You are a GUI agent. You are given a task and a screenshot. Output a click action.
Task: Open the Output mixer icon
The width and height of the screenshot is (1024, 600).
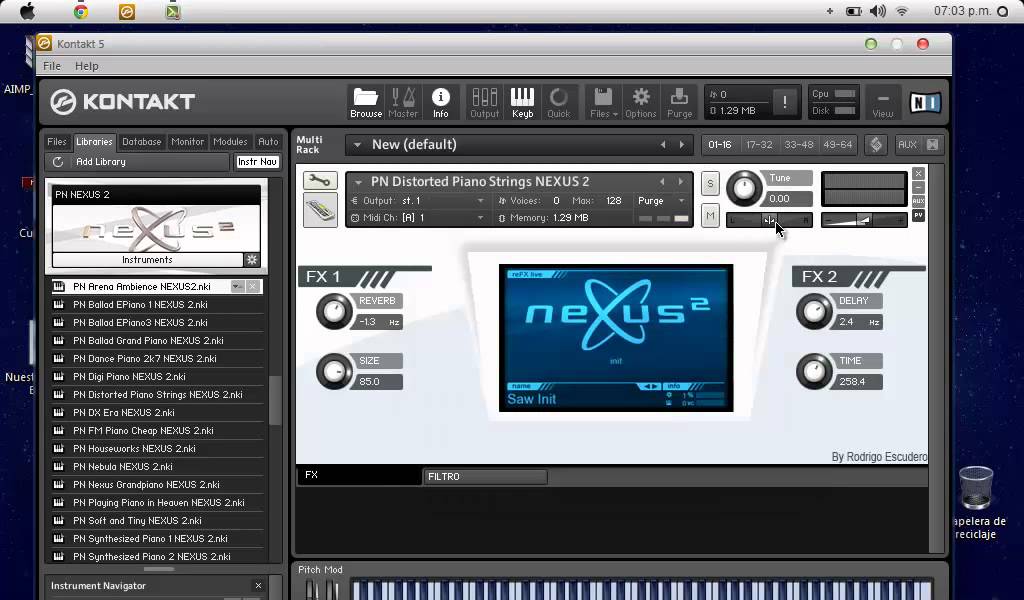pos(485,103)
